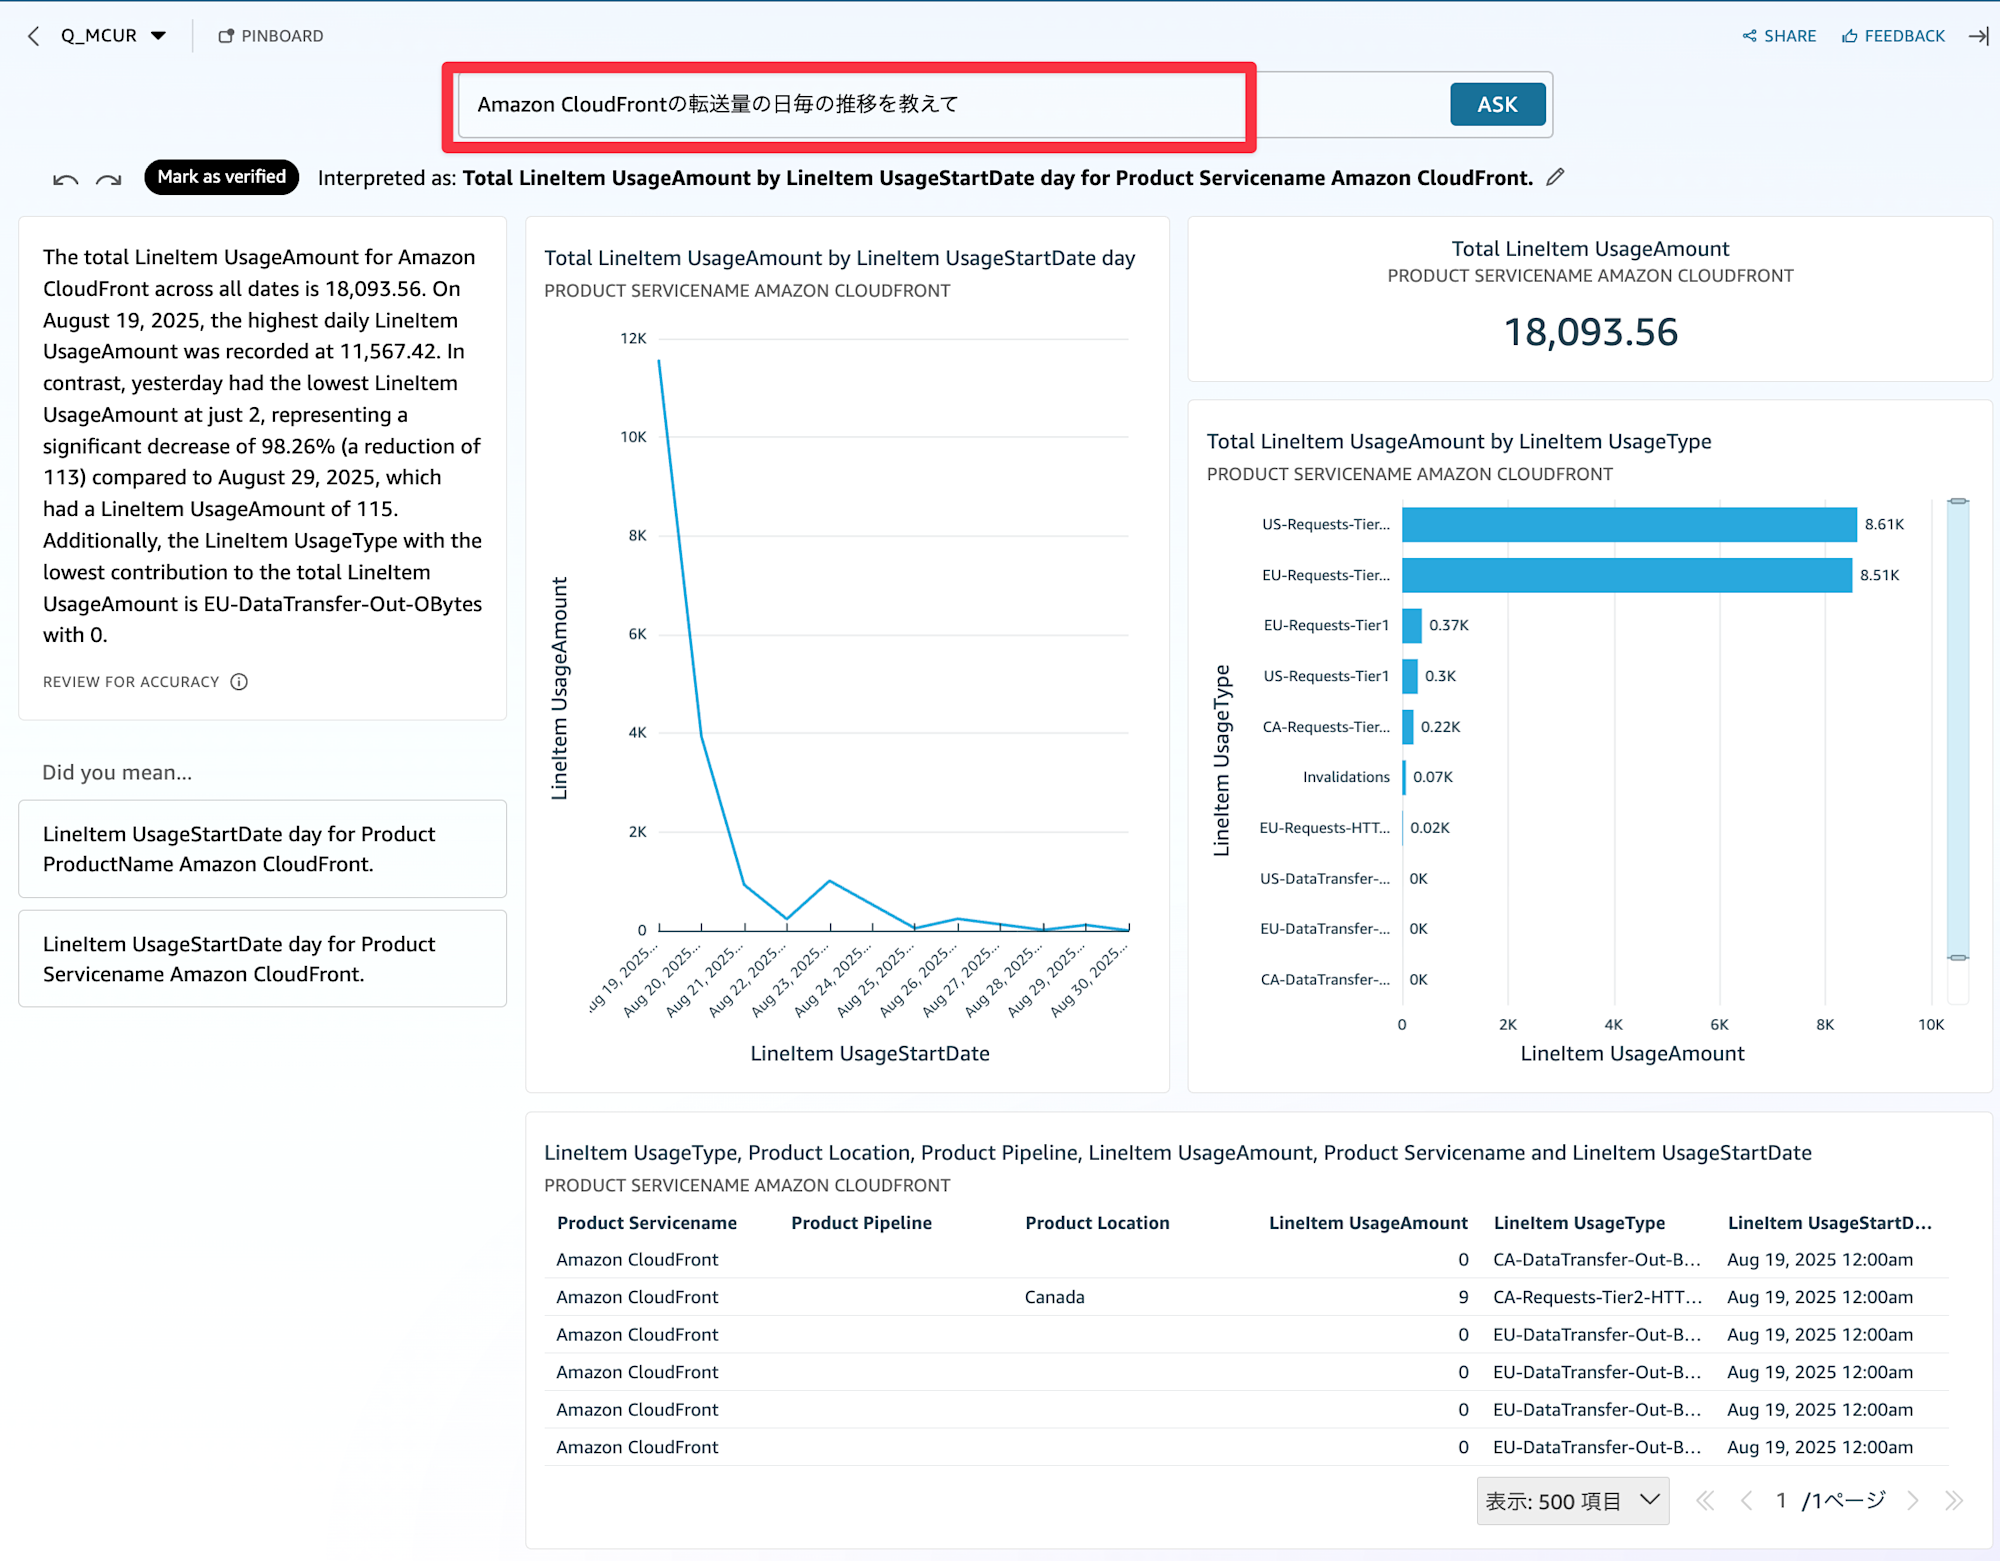This screenshot has width=2000, height=1561.
Task: Click the redo arrow icon
Action: tap(108, 180)
